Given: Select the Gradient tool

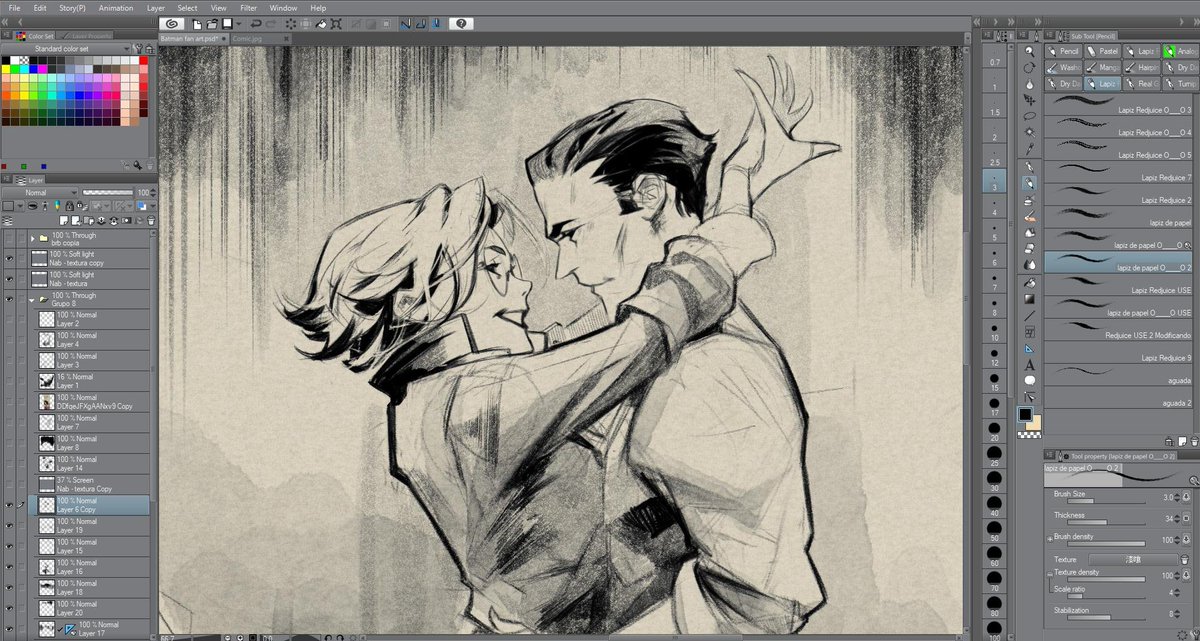Looking at the screenshot, I should [1029, 299].
